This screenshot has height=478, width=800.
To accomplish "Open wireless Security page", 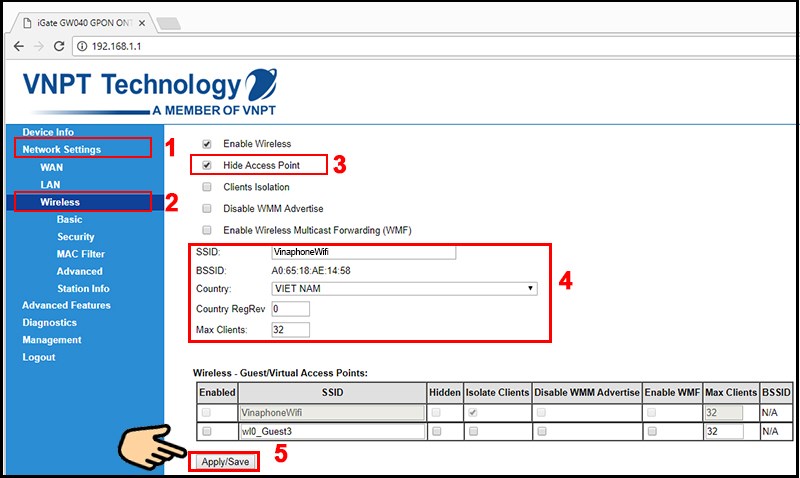I will click(76, 237).
